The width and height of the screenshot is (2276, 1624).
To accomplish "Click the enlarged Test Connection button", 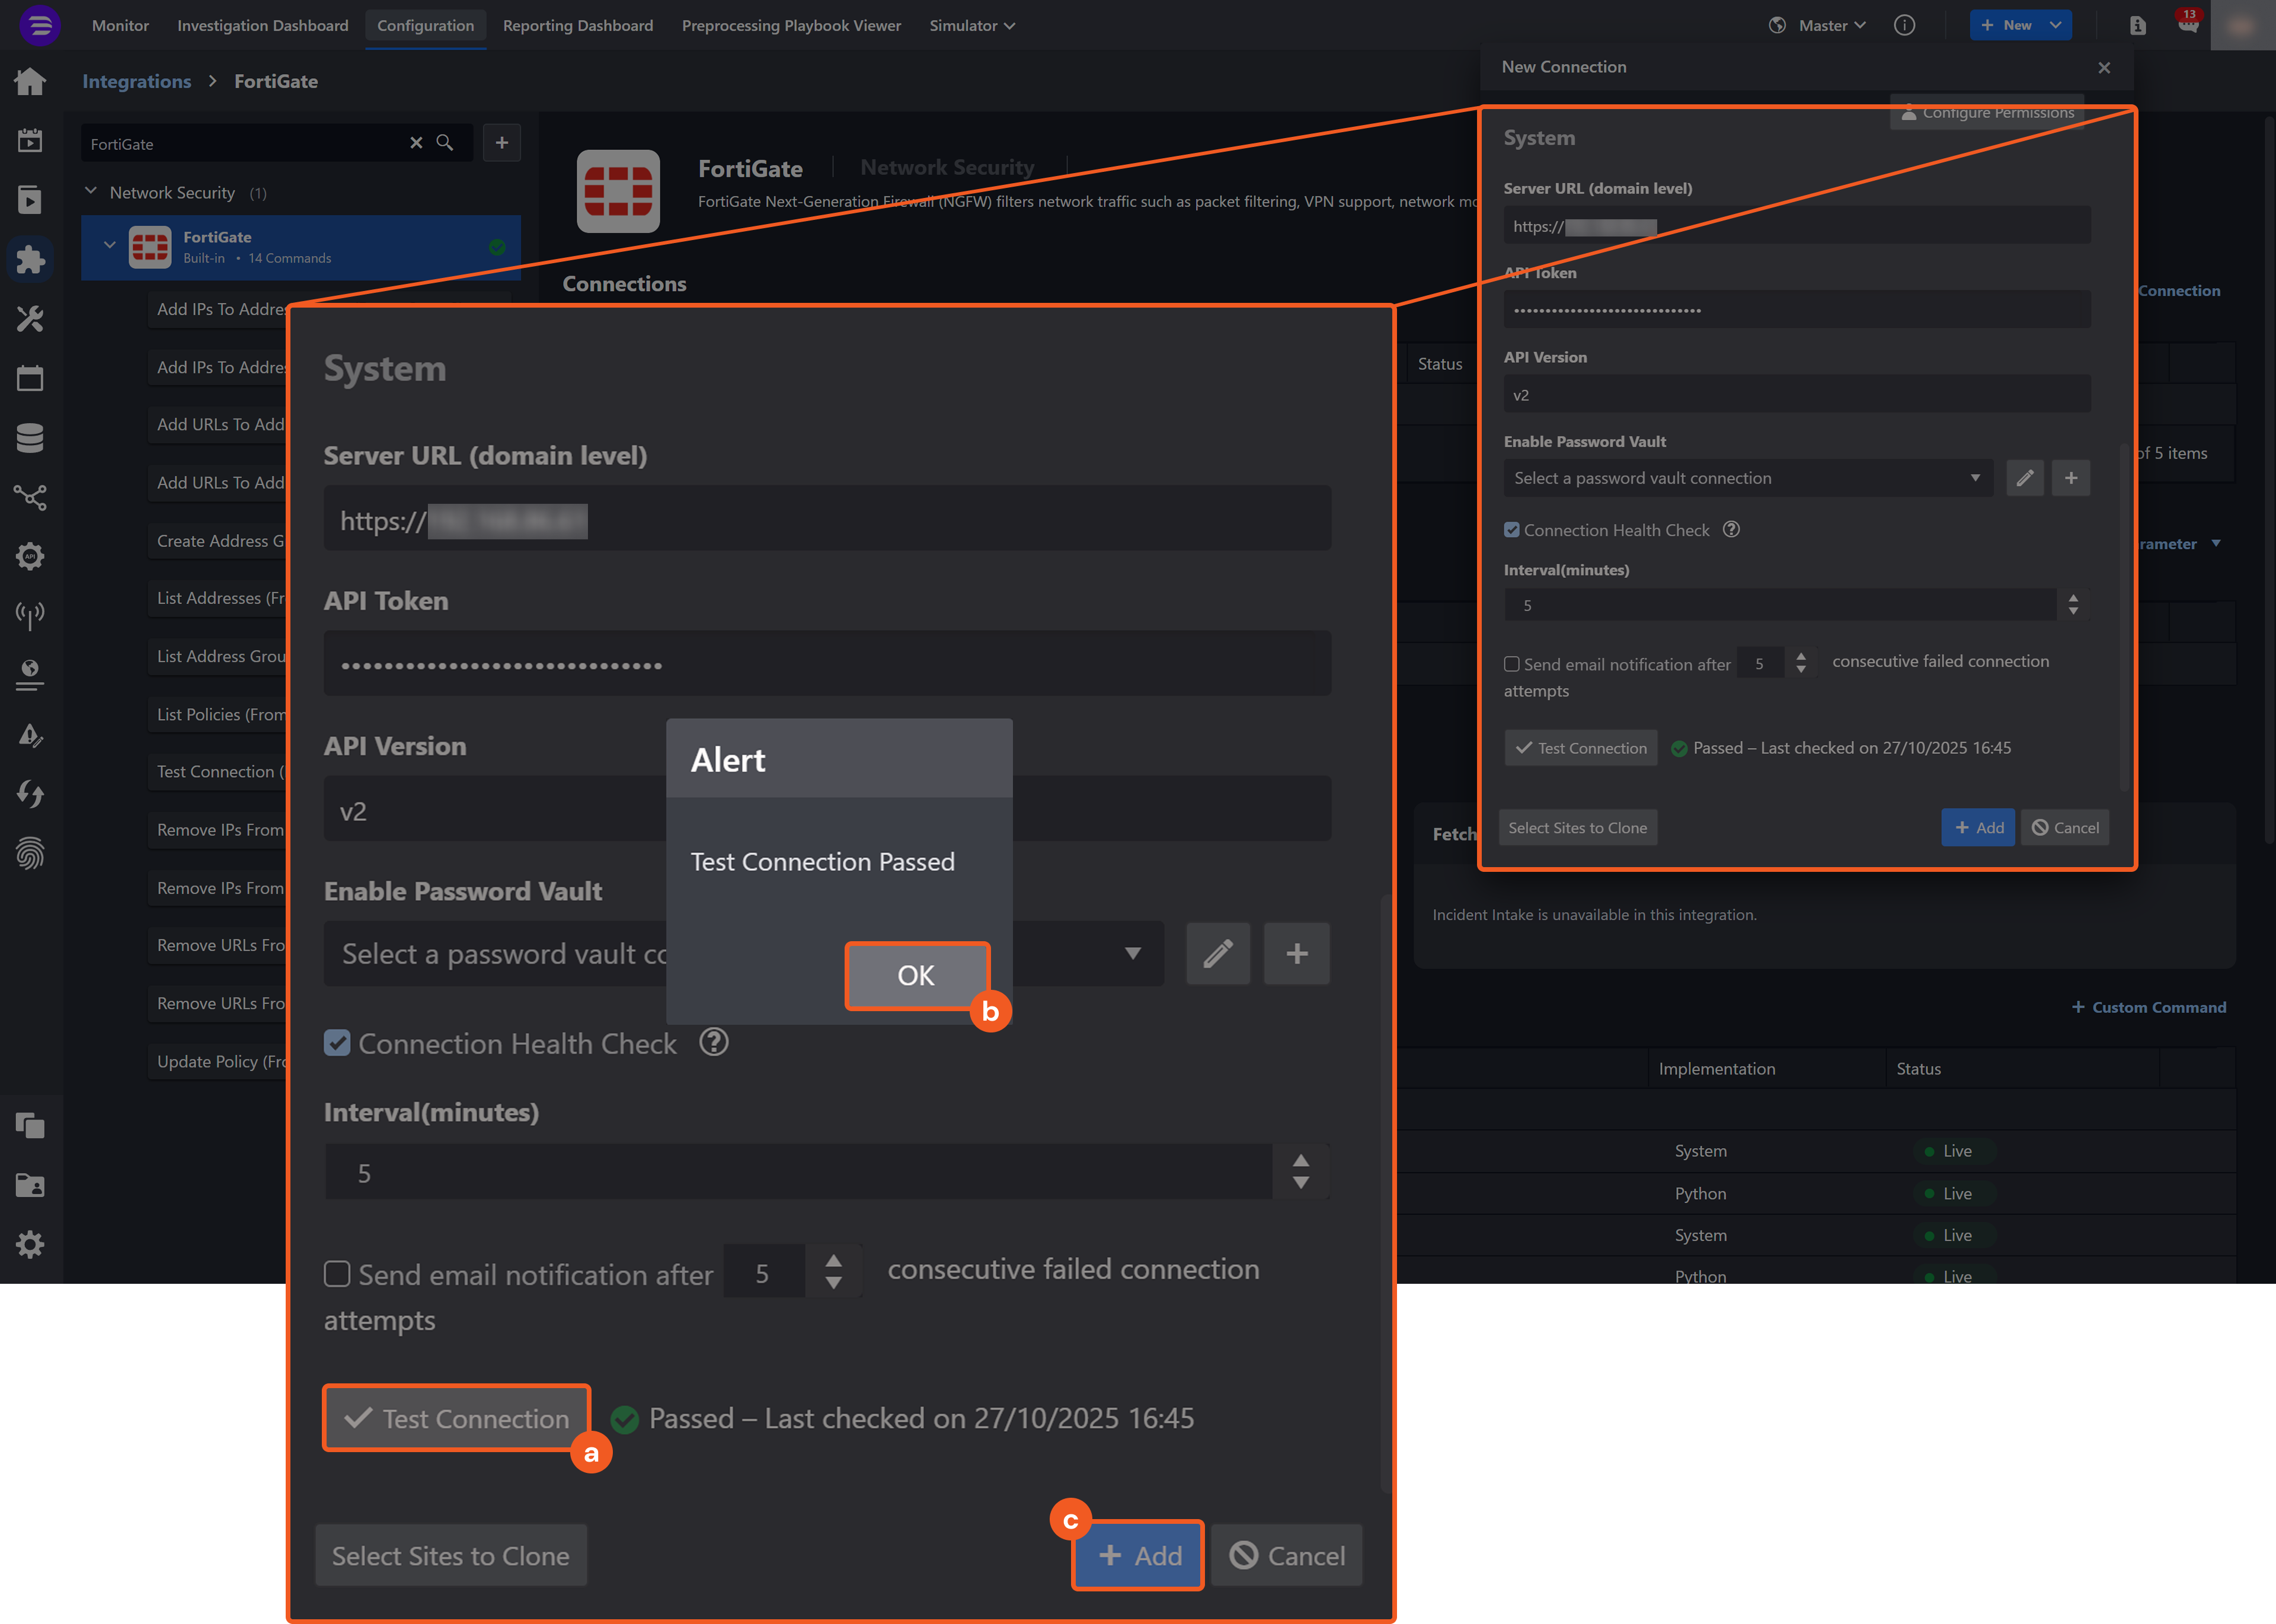I will click(x=457, y=1418).
